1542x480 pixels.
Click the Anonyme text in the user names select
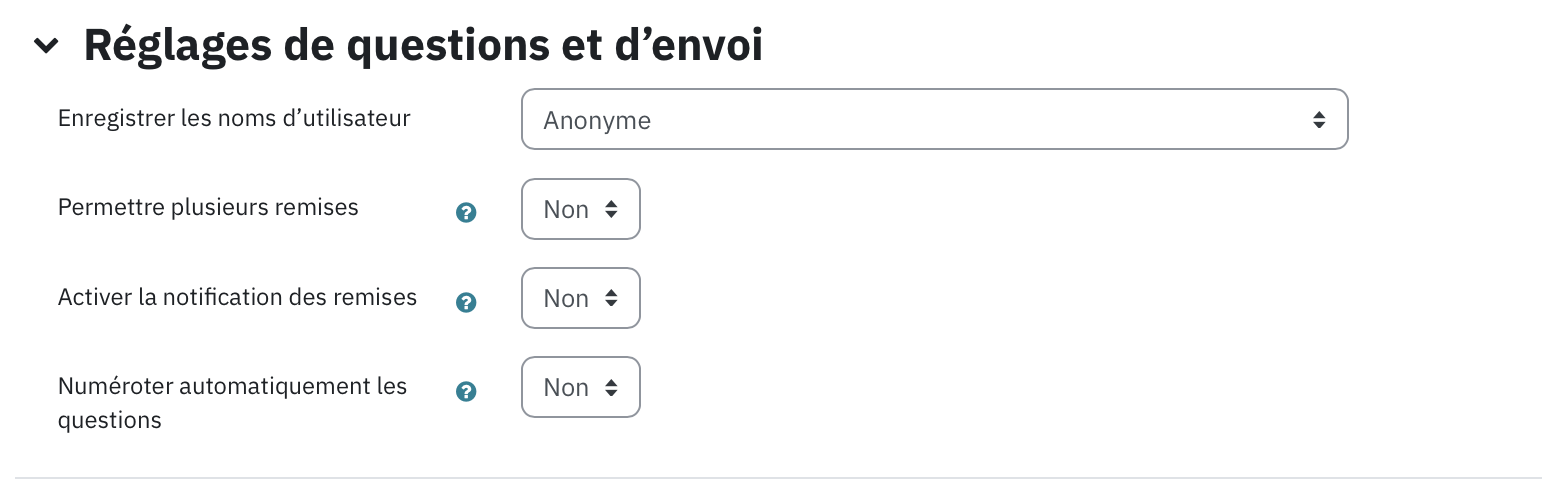click(x=597, y=121)
